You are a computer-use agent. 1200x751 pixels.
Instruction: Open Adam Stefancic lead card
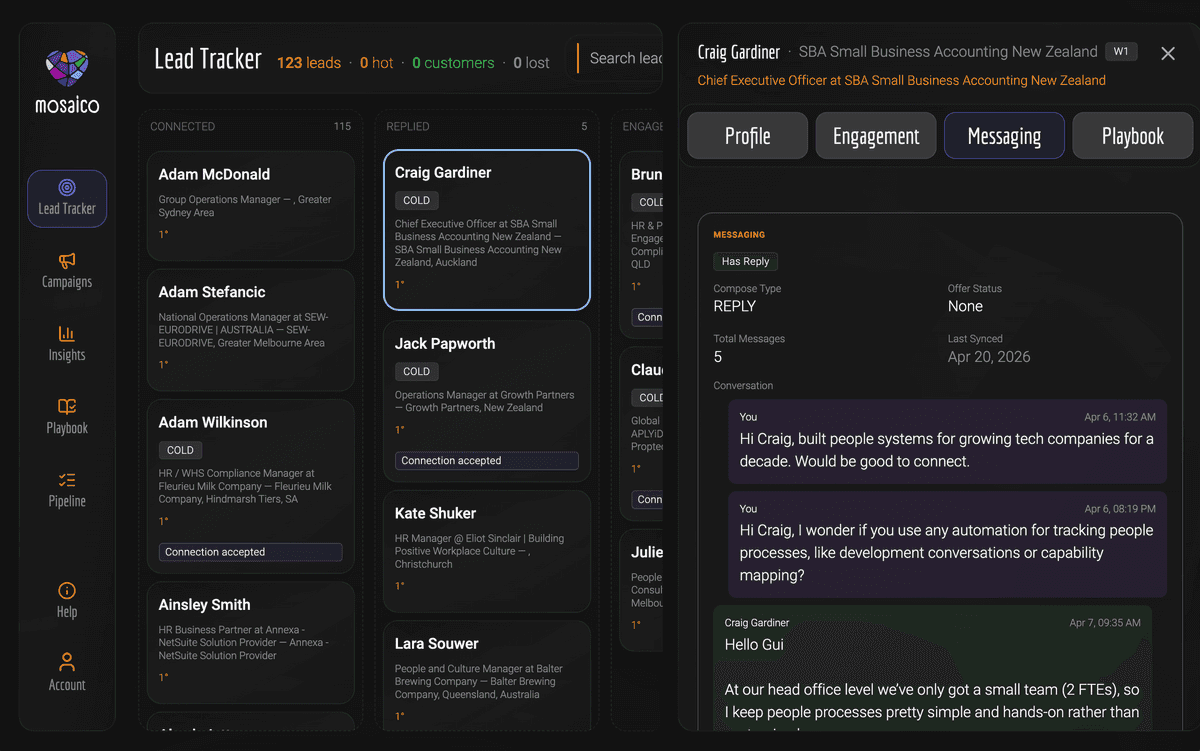tap(251, 329)
